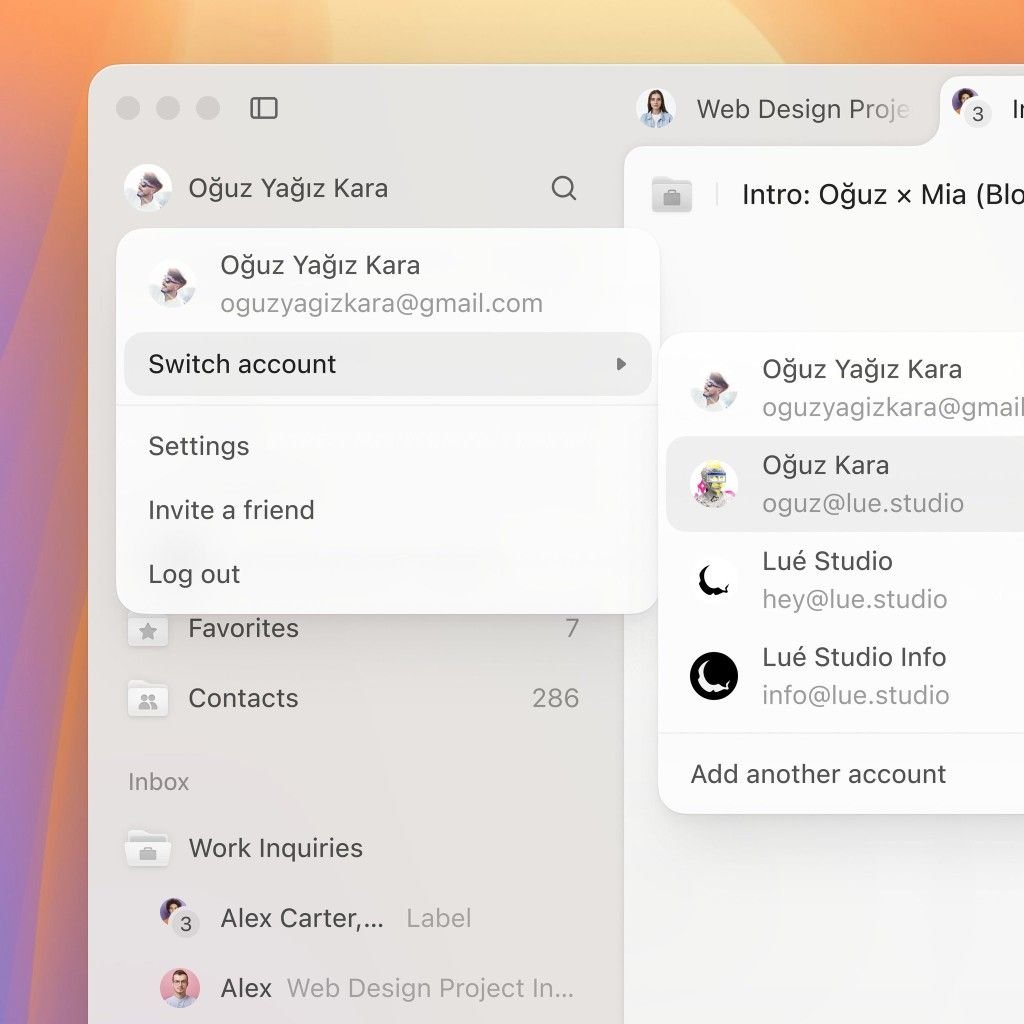
Task: Click the 7 count beside Favorites
Action: point(572,628)
